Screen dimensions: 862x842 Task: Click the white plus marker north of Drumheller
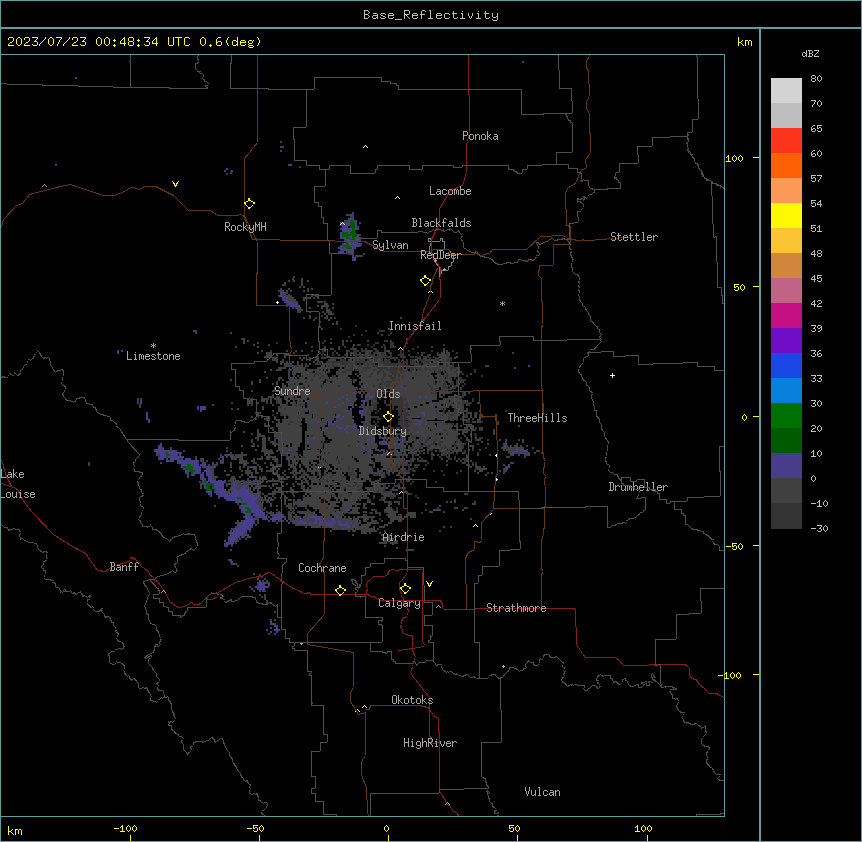[612, 375]
